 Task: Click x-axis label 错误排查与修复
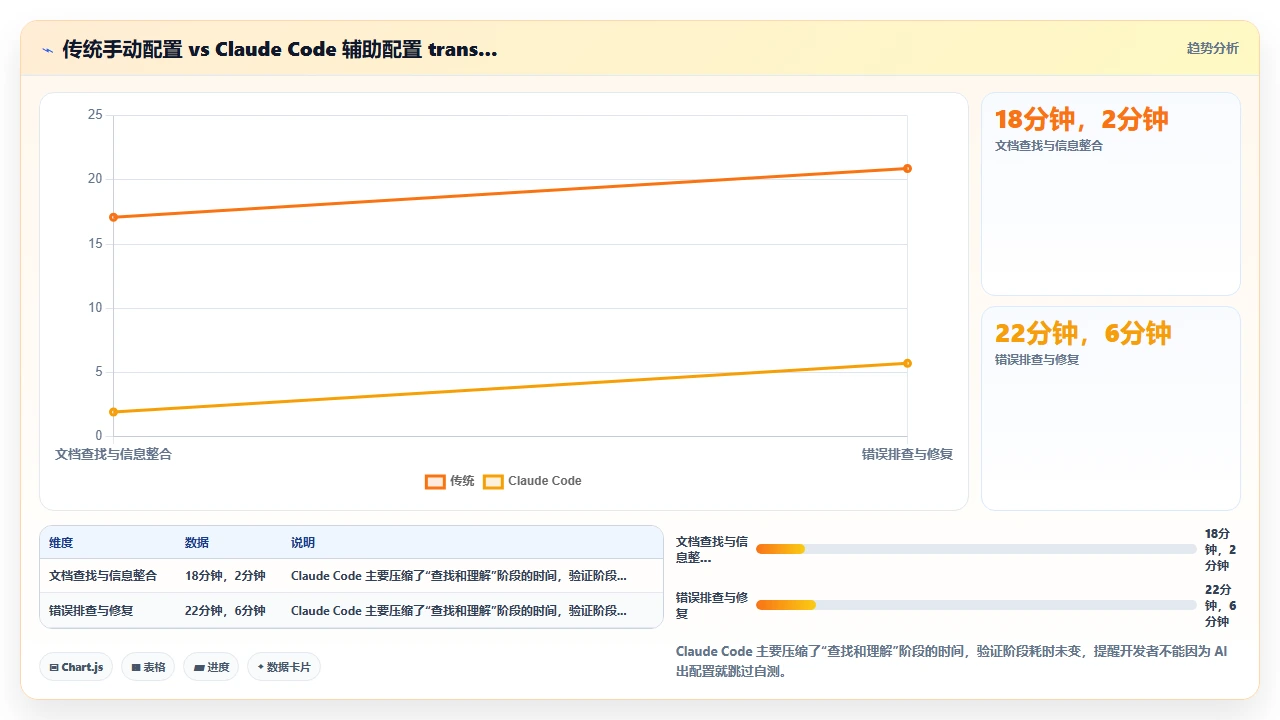[x=908, y=454]
